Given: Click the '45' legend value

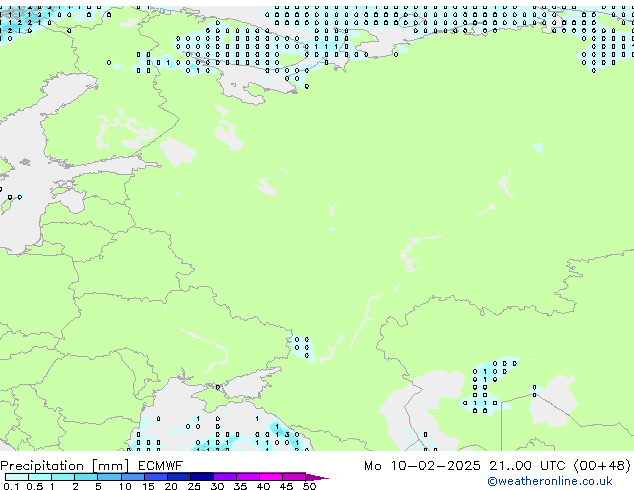Looking at the screenshot, I should pyautogui.click(x=286, y=486).
